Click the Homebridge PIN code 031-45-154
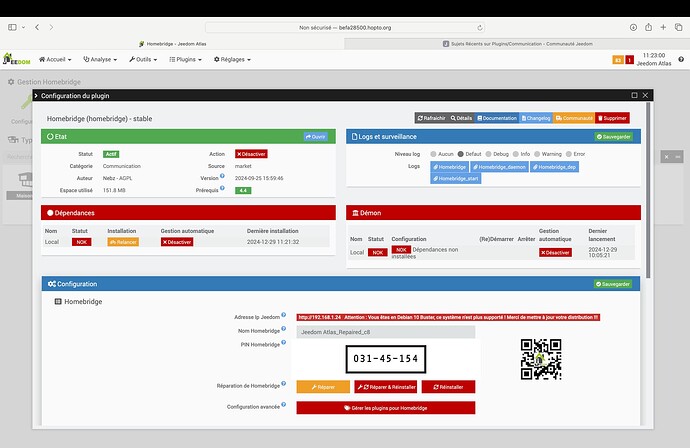The height and width of the screenshot is (448, 690). 385,359
